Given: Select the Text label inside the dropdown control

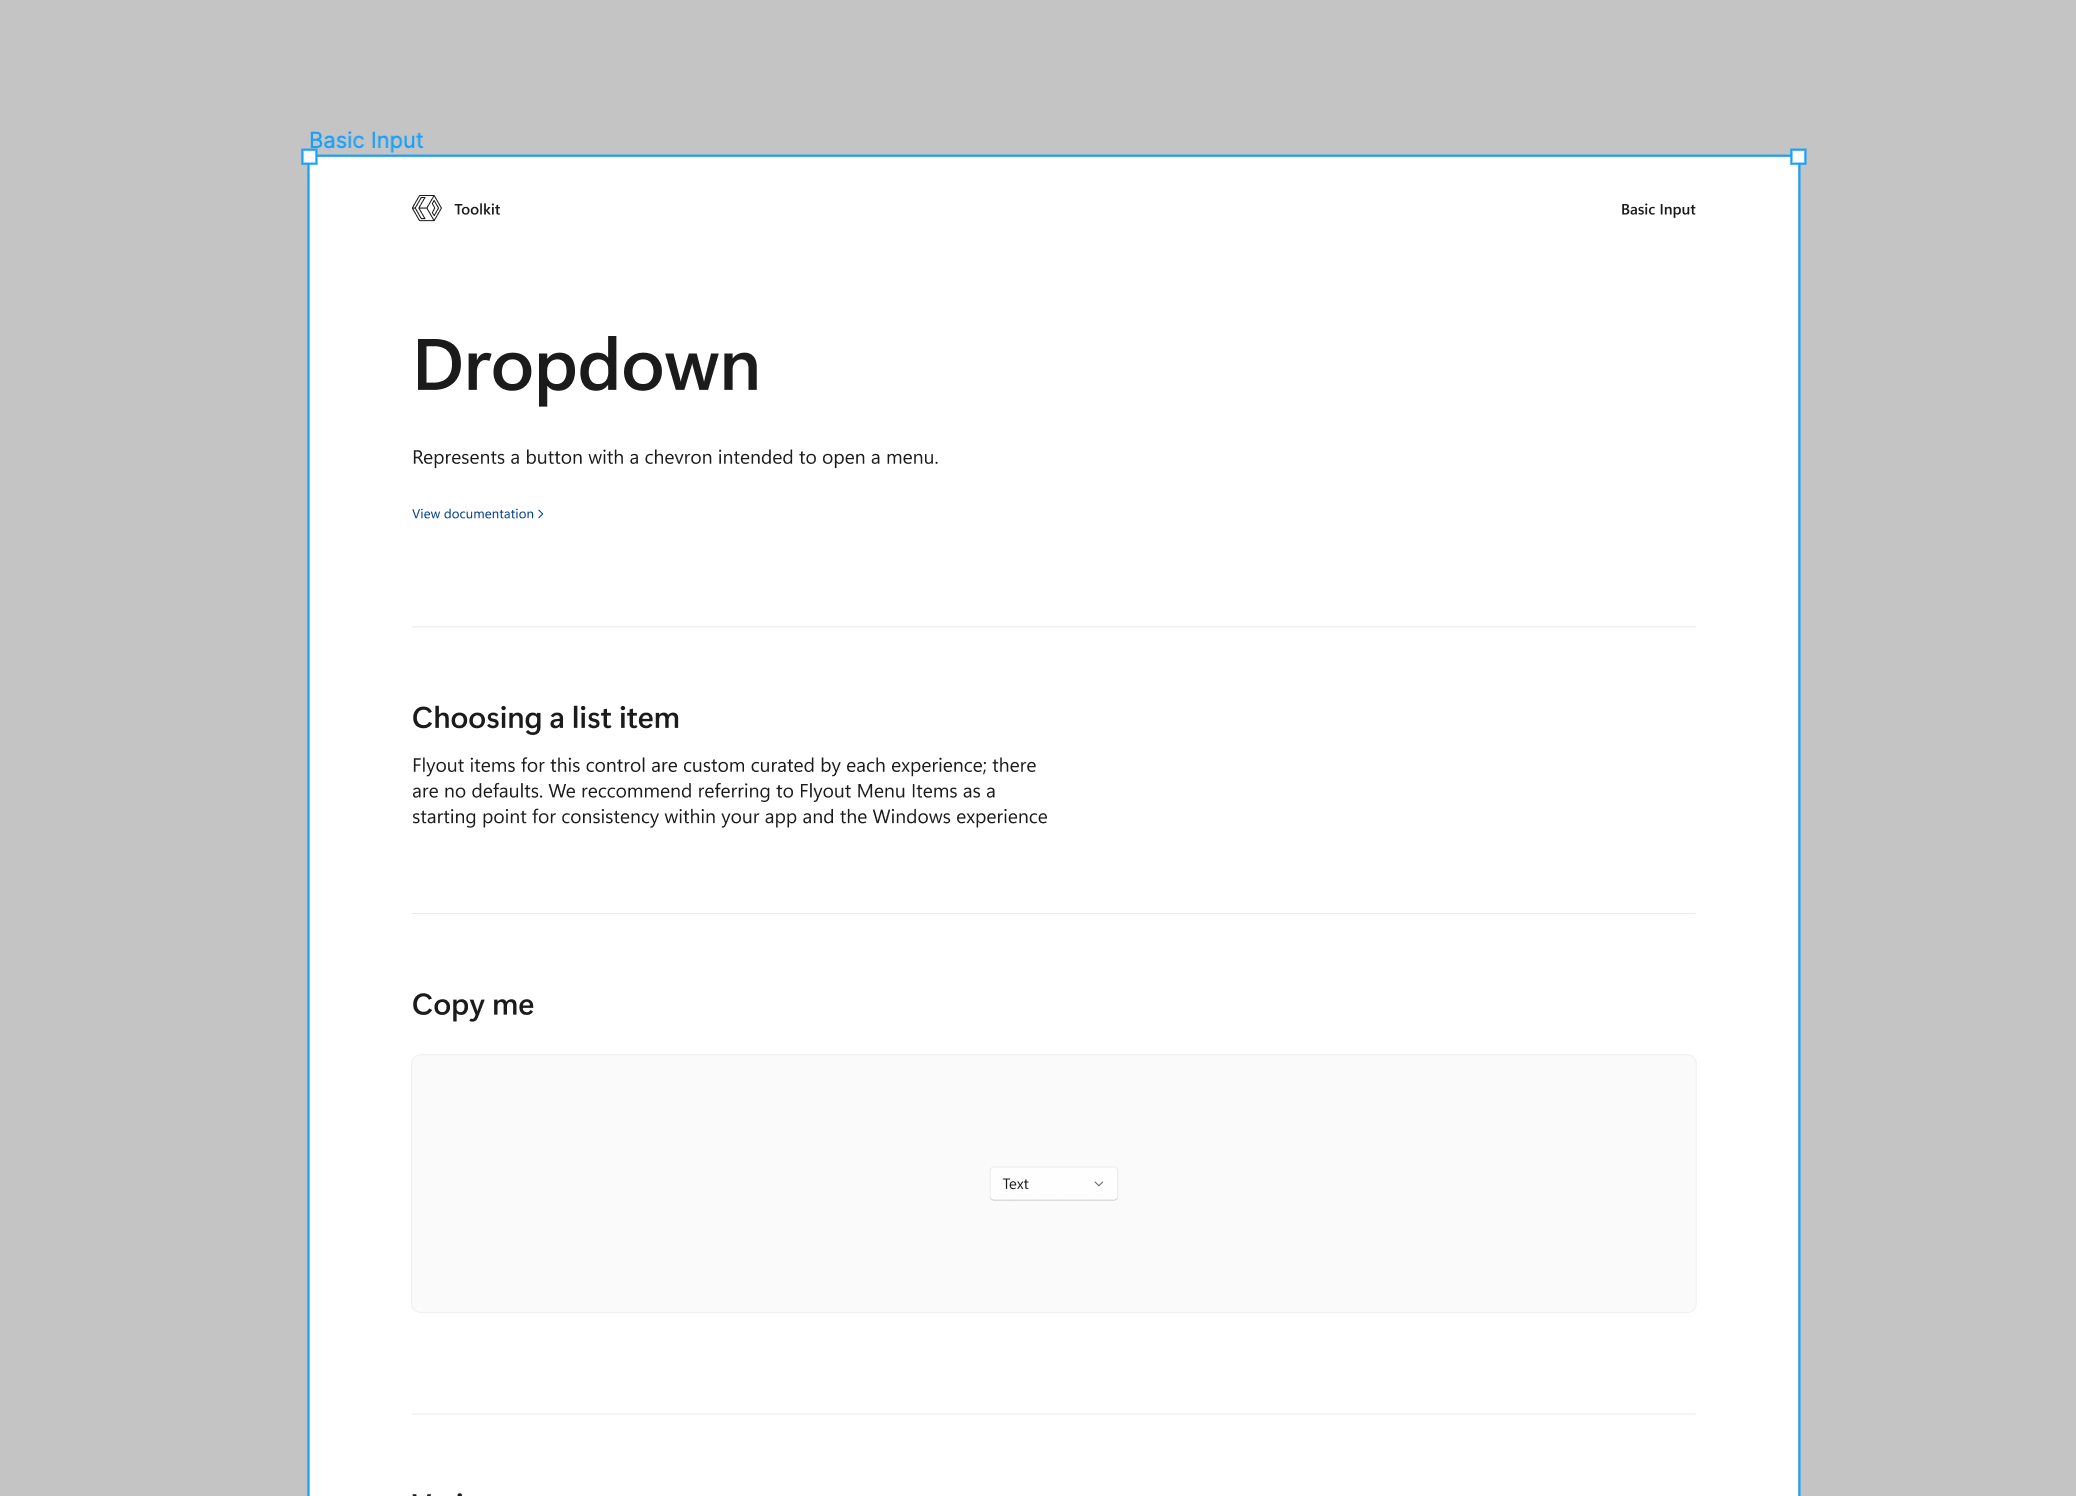Looking at the screenshot, I should 1015,1183.
